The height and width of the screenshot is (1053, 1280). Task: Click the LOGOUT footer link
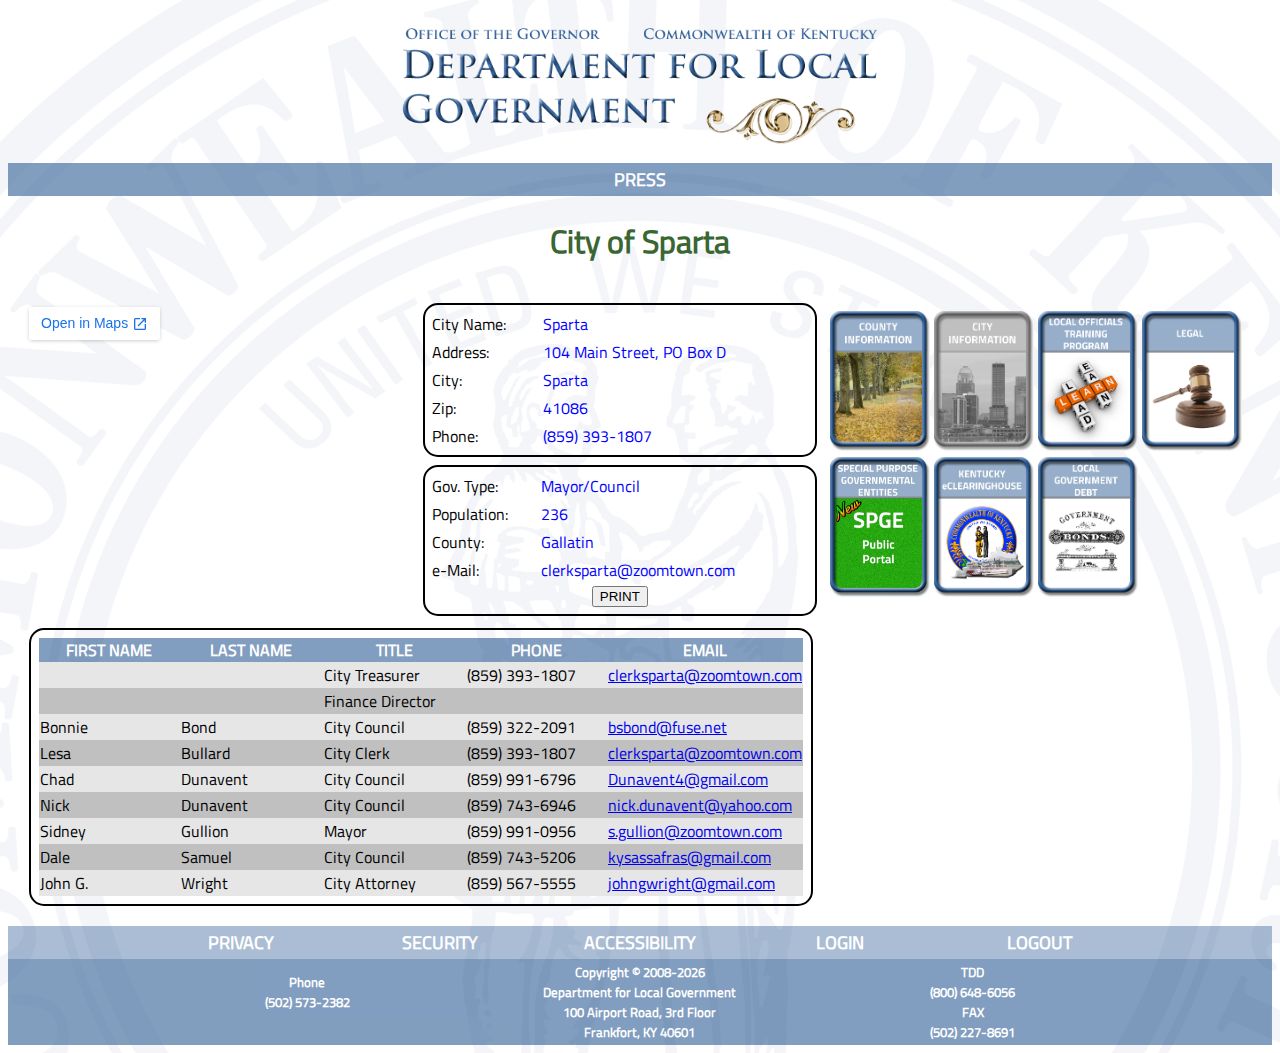click(x=1040, y=943)
